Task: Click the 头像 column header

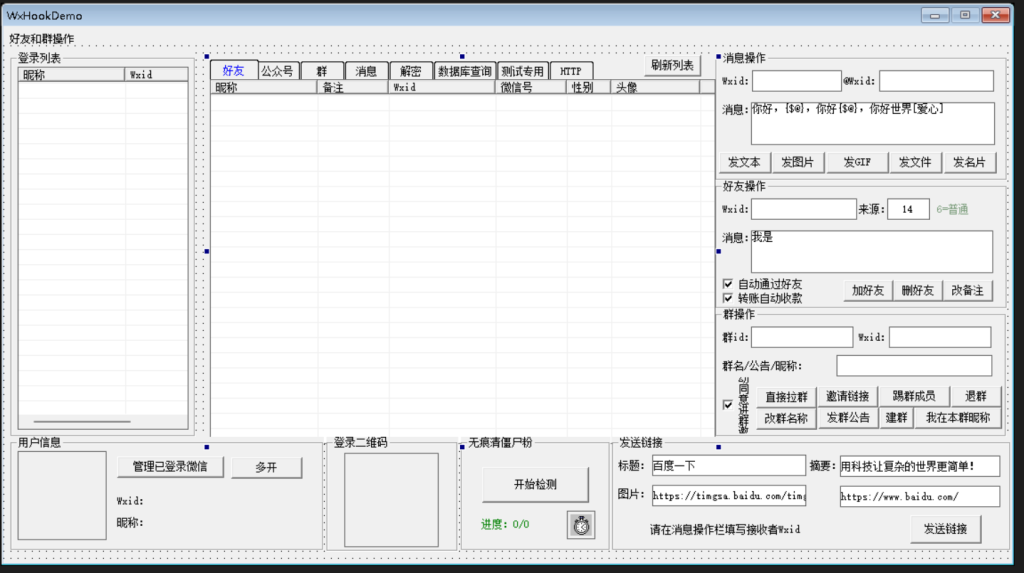Action: [x=654, y=87]
